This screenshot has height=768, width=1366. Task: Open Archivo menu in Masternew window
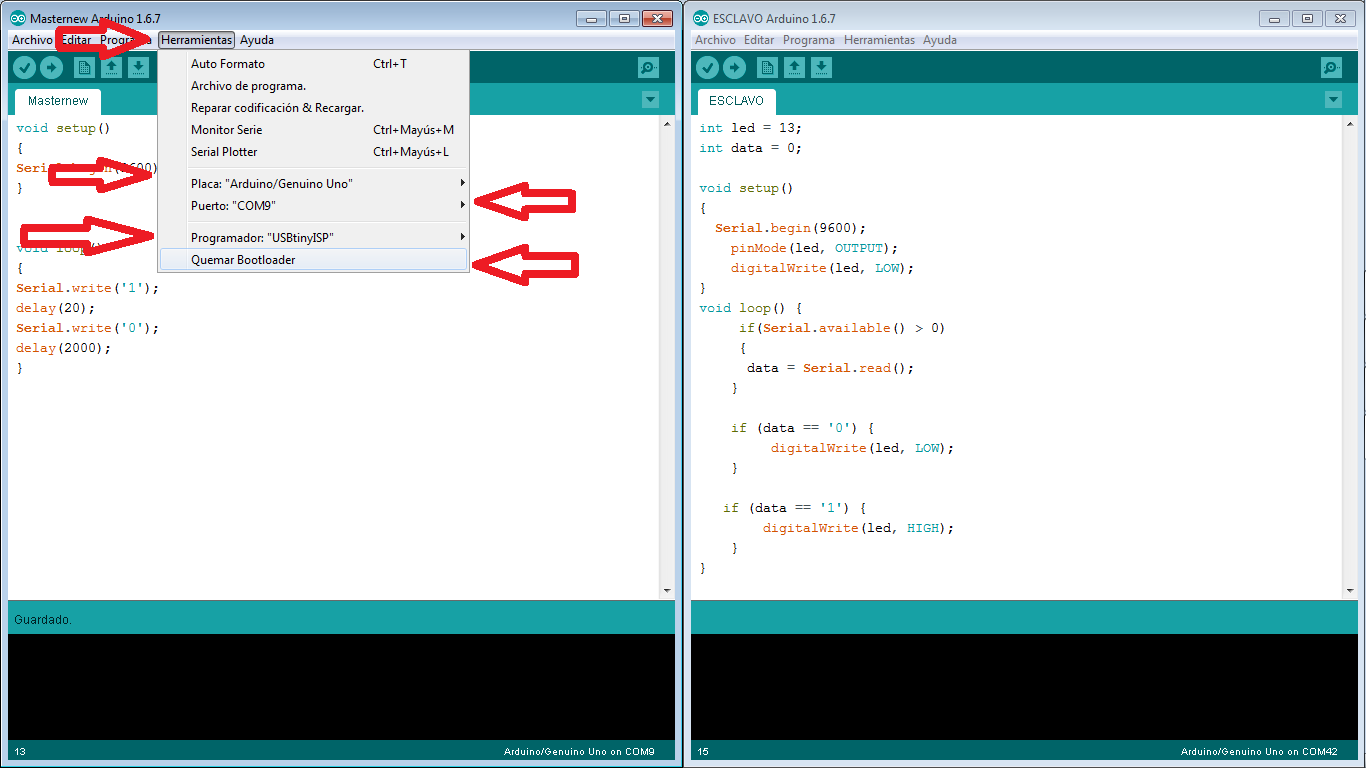click(32, 40)
